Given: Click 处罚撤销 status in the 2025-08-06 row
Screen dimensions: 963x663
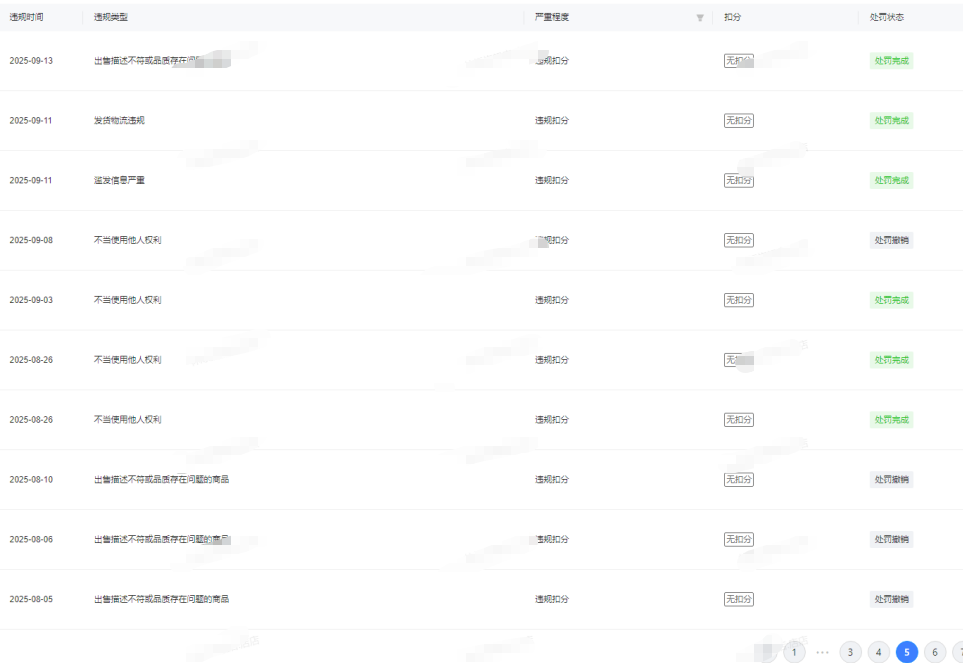Looking at the screenshot, I should (x=891, y=540).
